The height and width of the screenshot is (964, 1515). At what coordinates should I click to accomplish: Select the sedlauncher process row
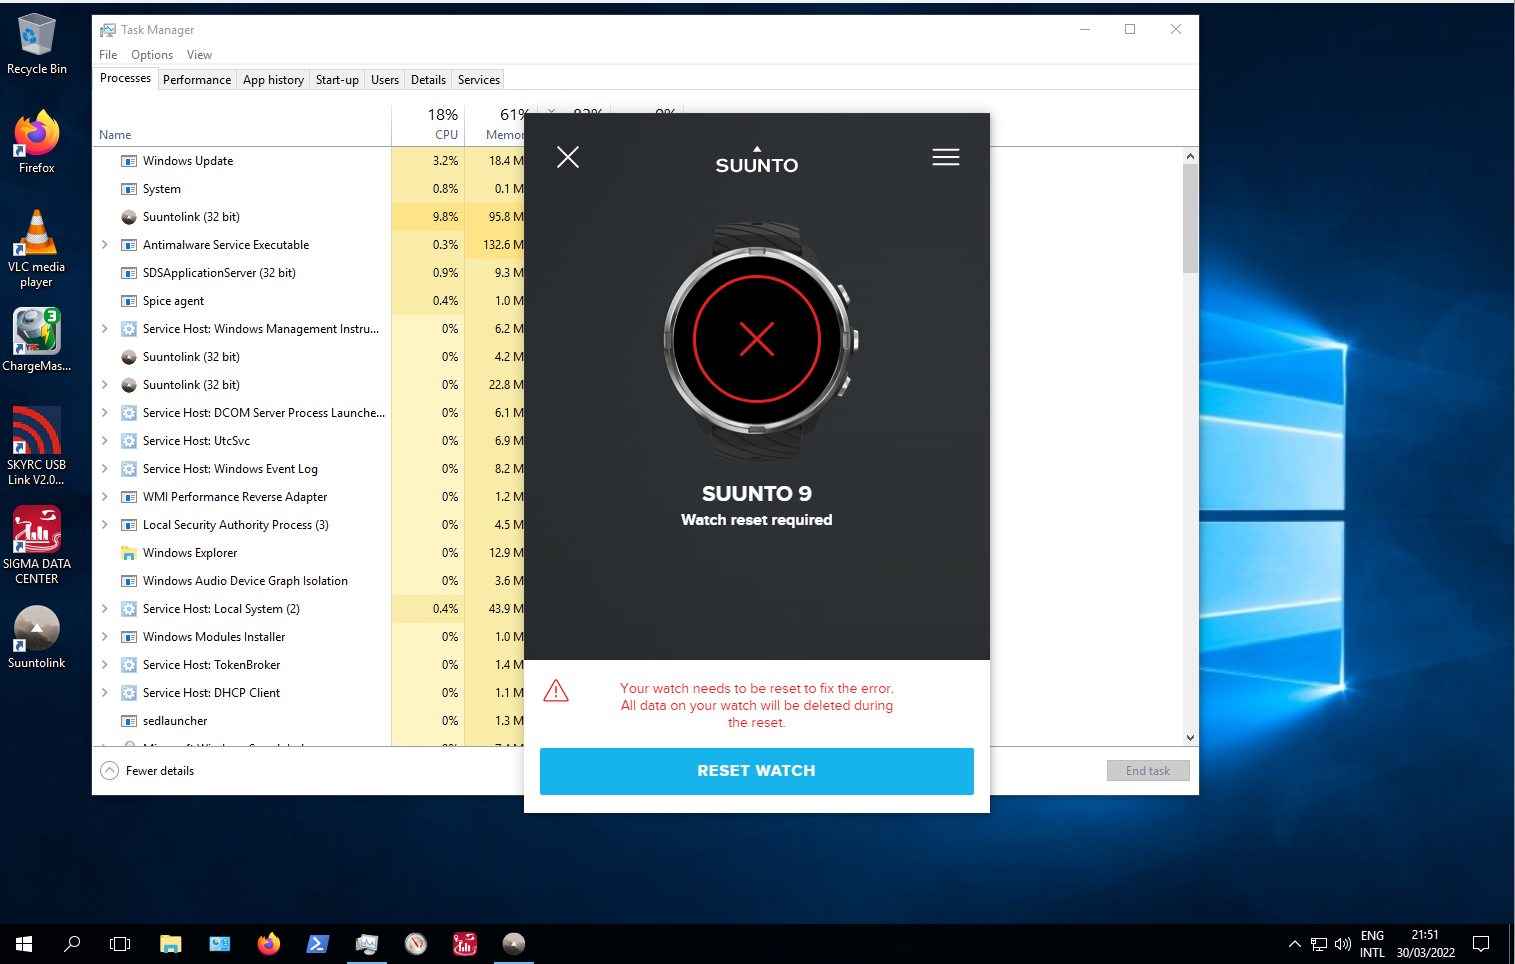(310, 721)
